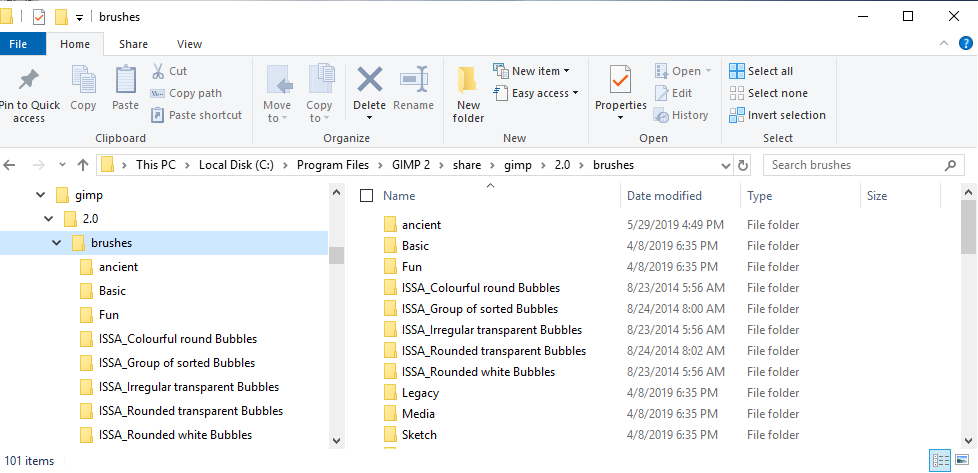Switch to the View tab

tap(189, 44)
